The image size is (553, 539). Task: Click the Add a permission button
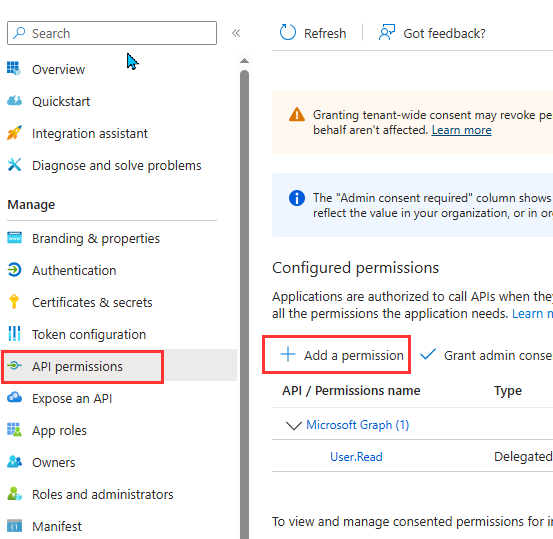tap(337, 355)
